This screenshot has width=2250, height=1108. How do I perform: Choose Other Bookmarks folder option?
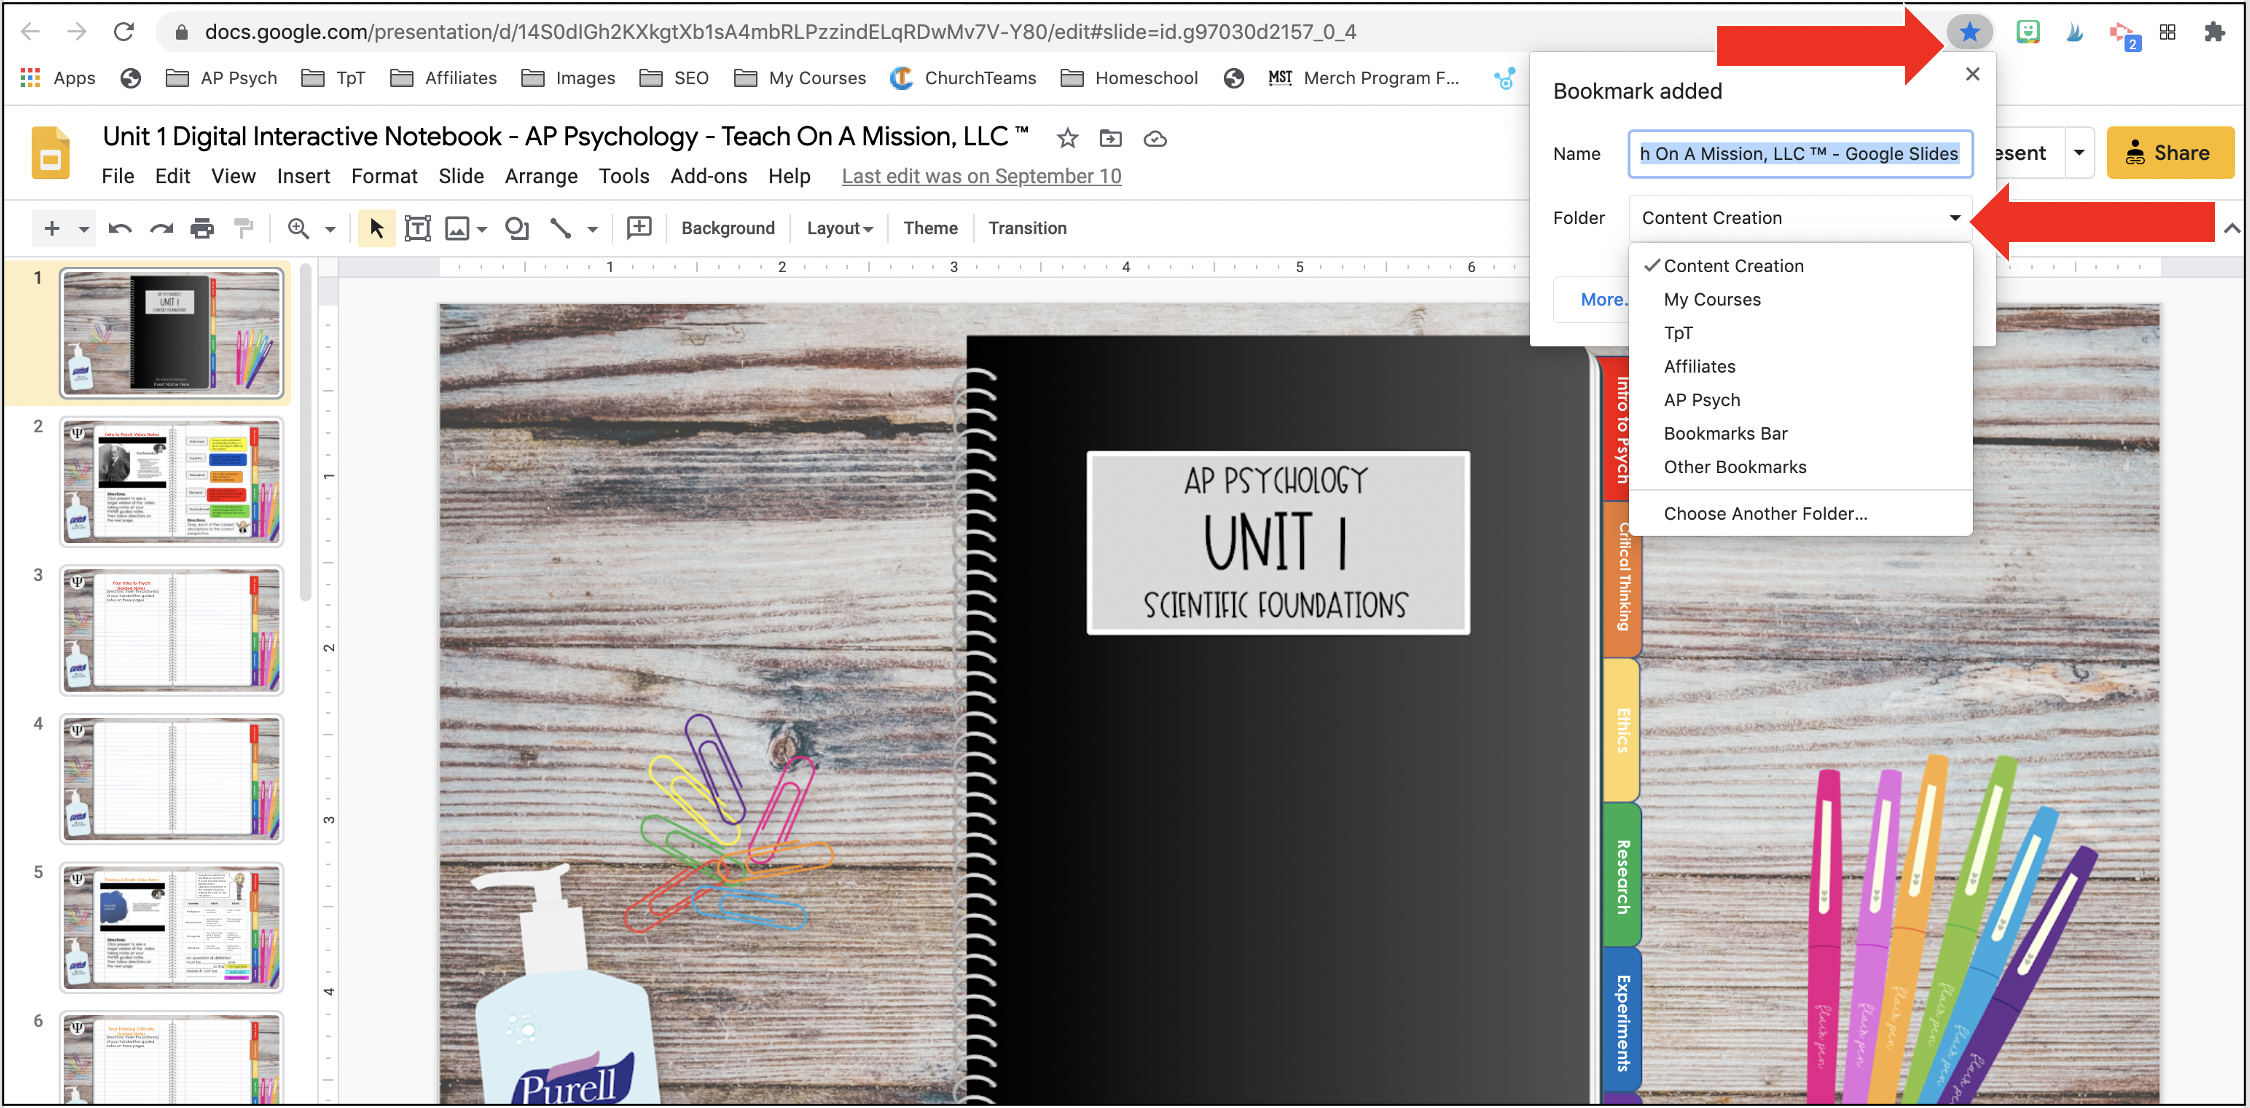click(1735, 467)
